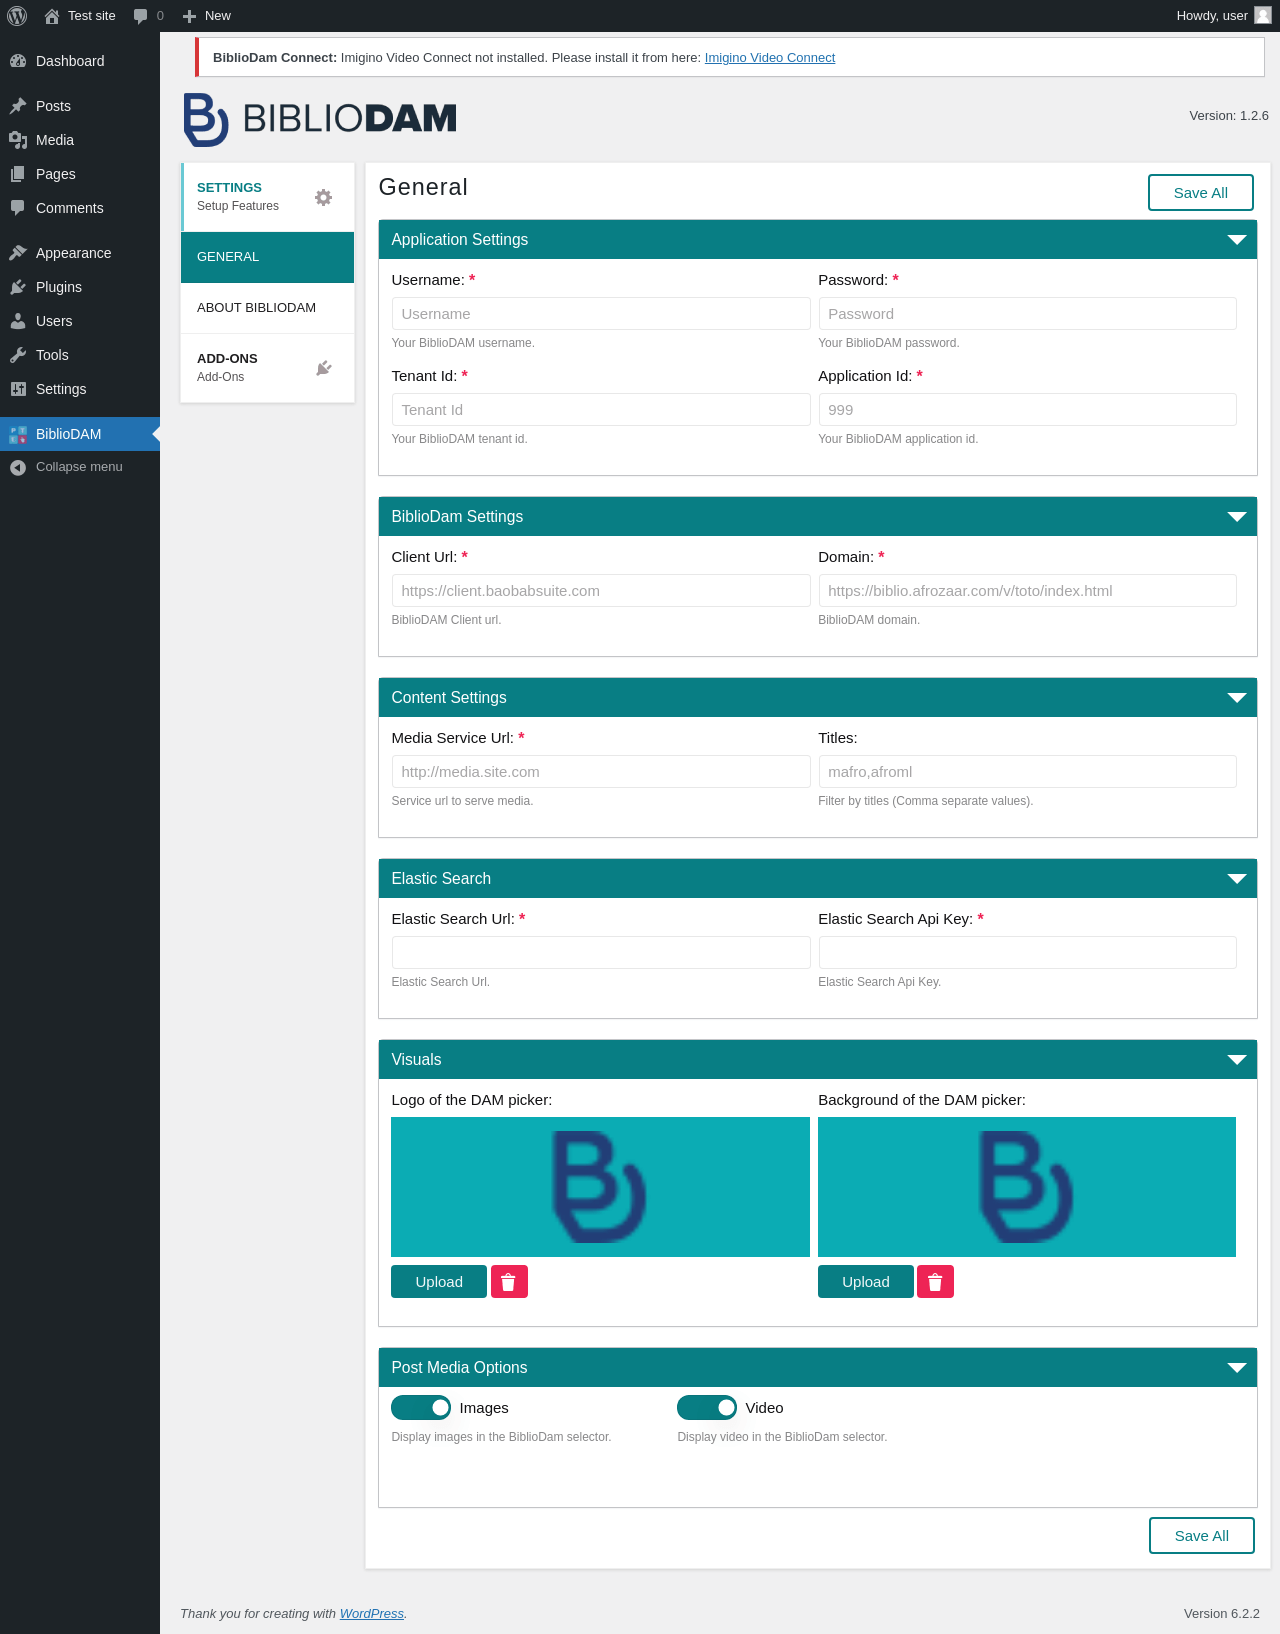Click the Titles filter input field
The width and height of the screenshot is (1280, 1634).
click(1027, 772)
